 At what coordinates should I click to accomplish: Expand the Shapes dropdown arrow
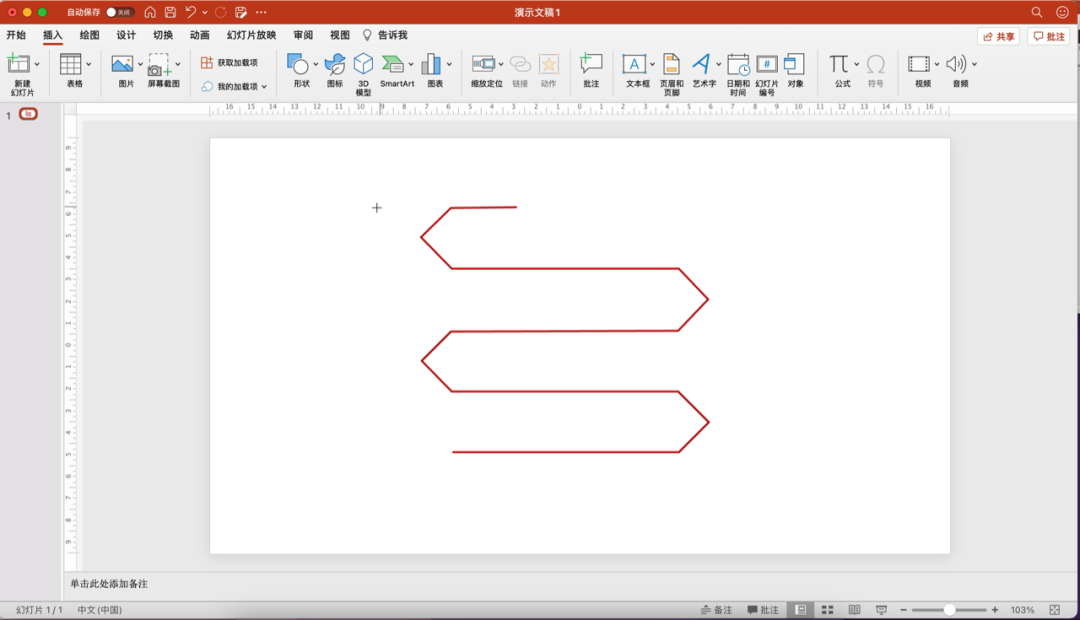click(315, 65)
